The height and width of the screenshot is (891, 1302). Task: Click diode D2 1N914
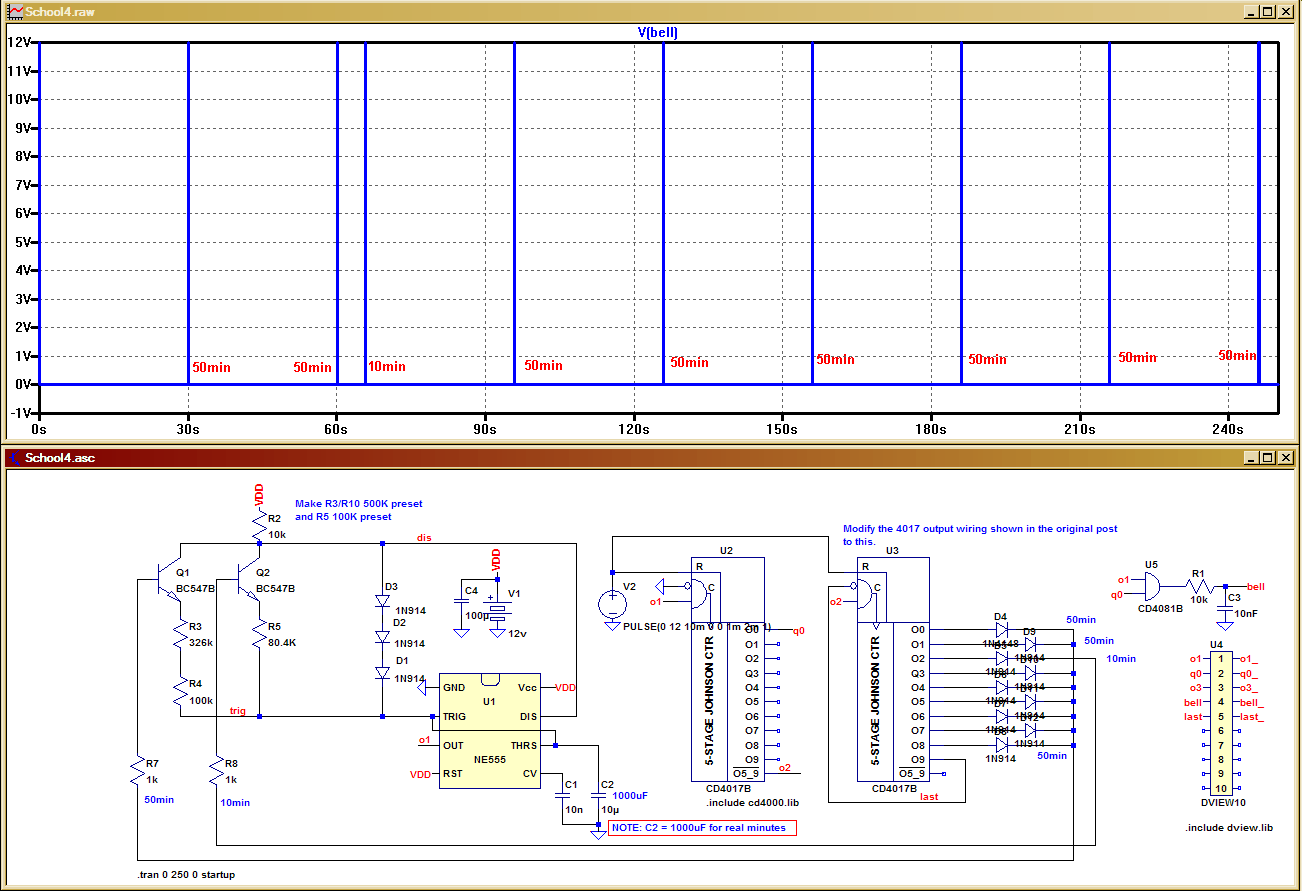(x=382, y=636)
